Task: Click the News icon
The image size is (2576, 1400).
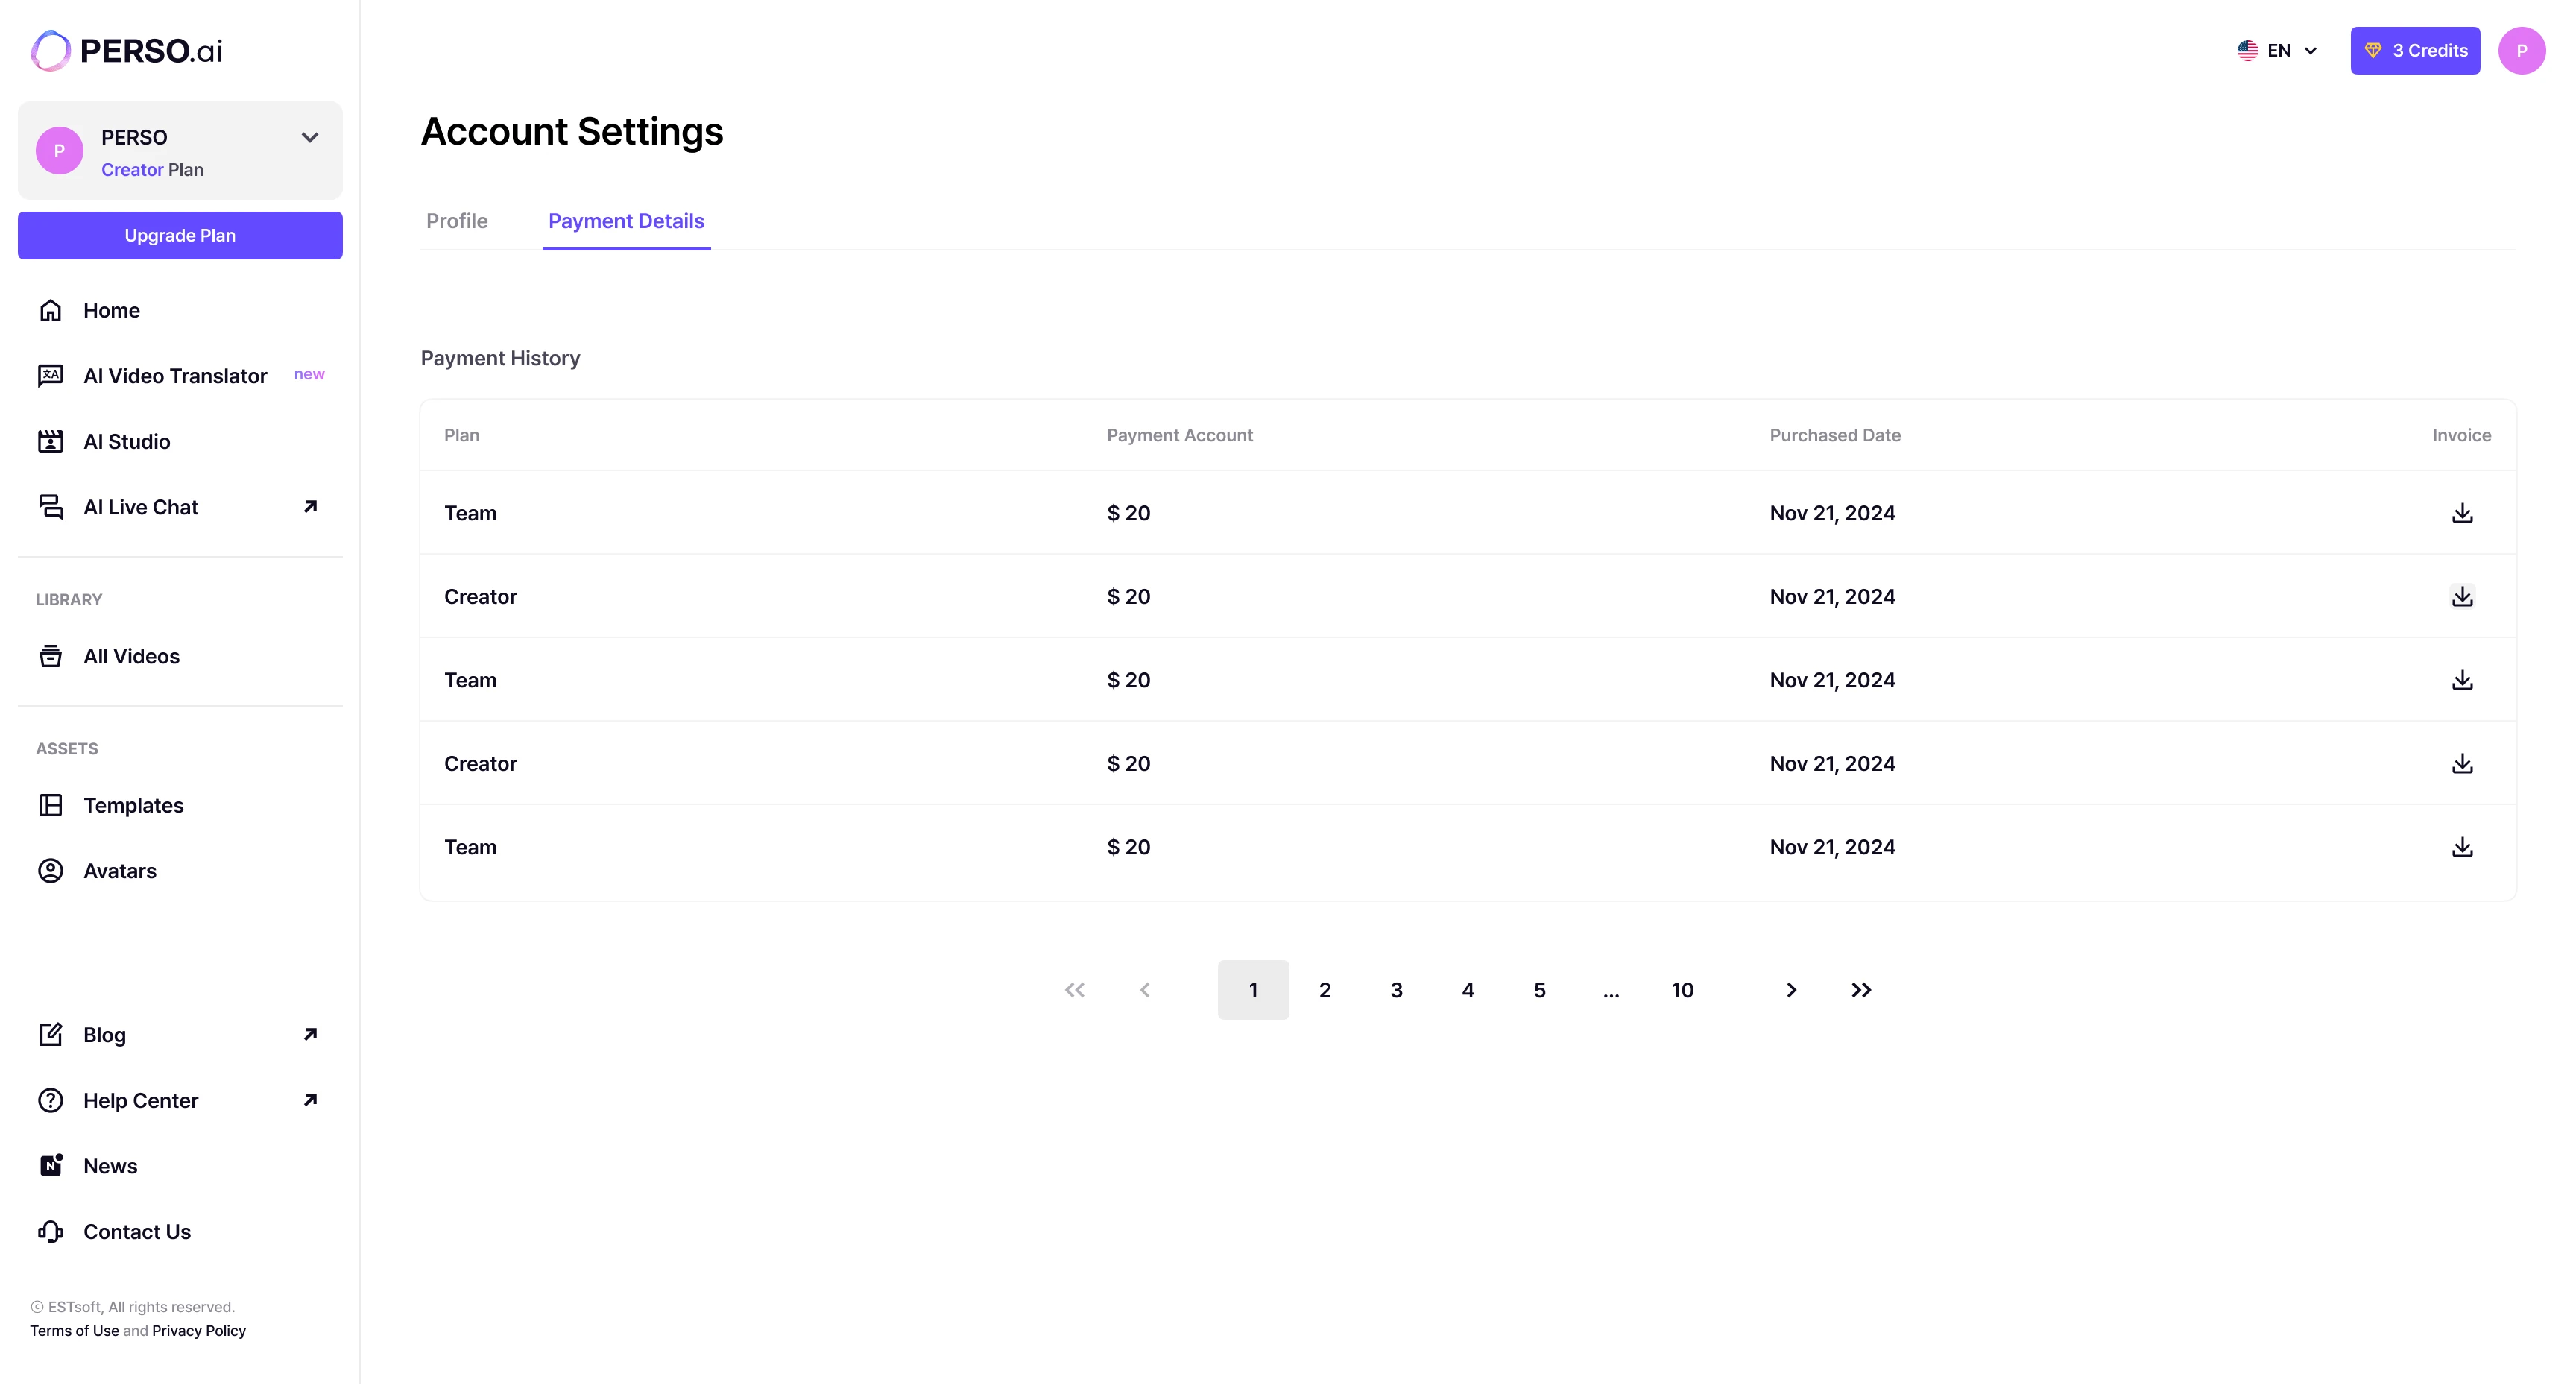Action: tap(50, 1166)
